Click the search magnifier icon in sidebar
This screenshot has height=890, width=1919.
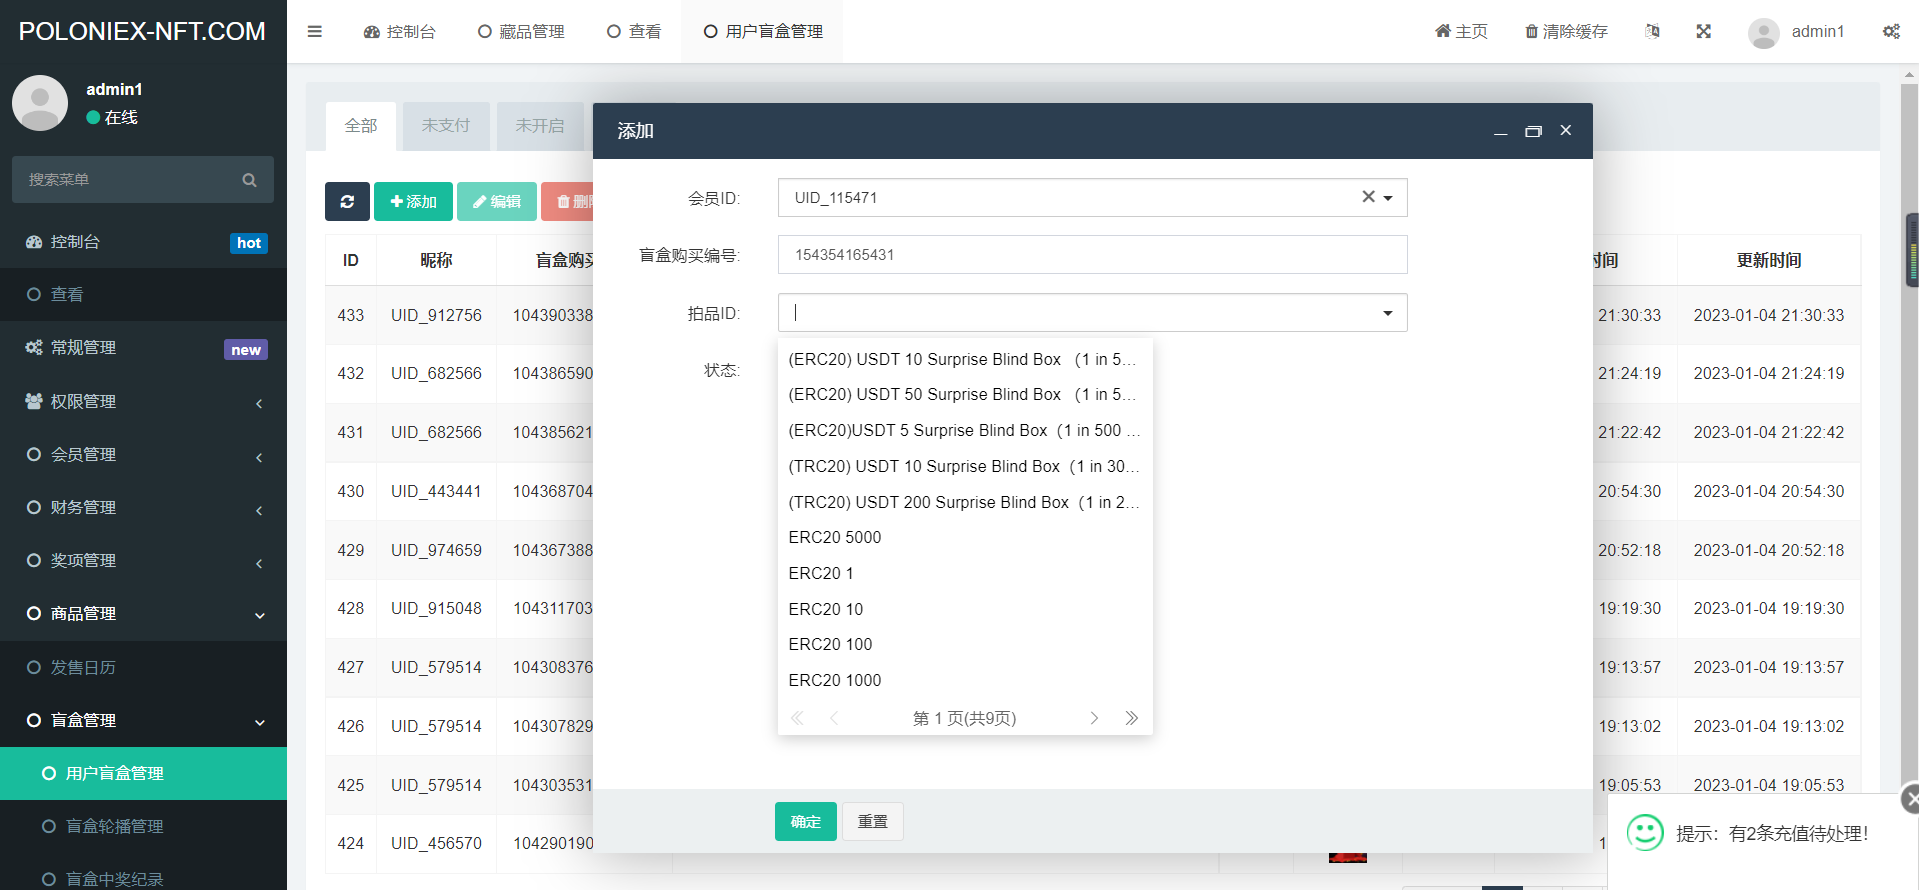(x=249, y=180)
